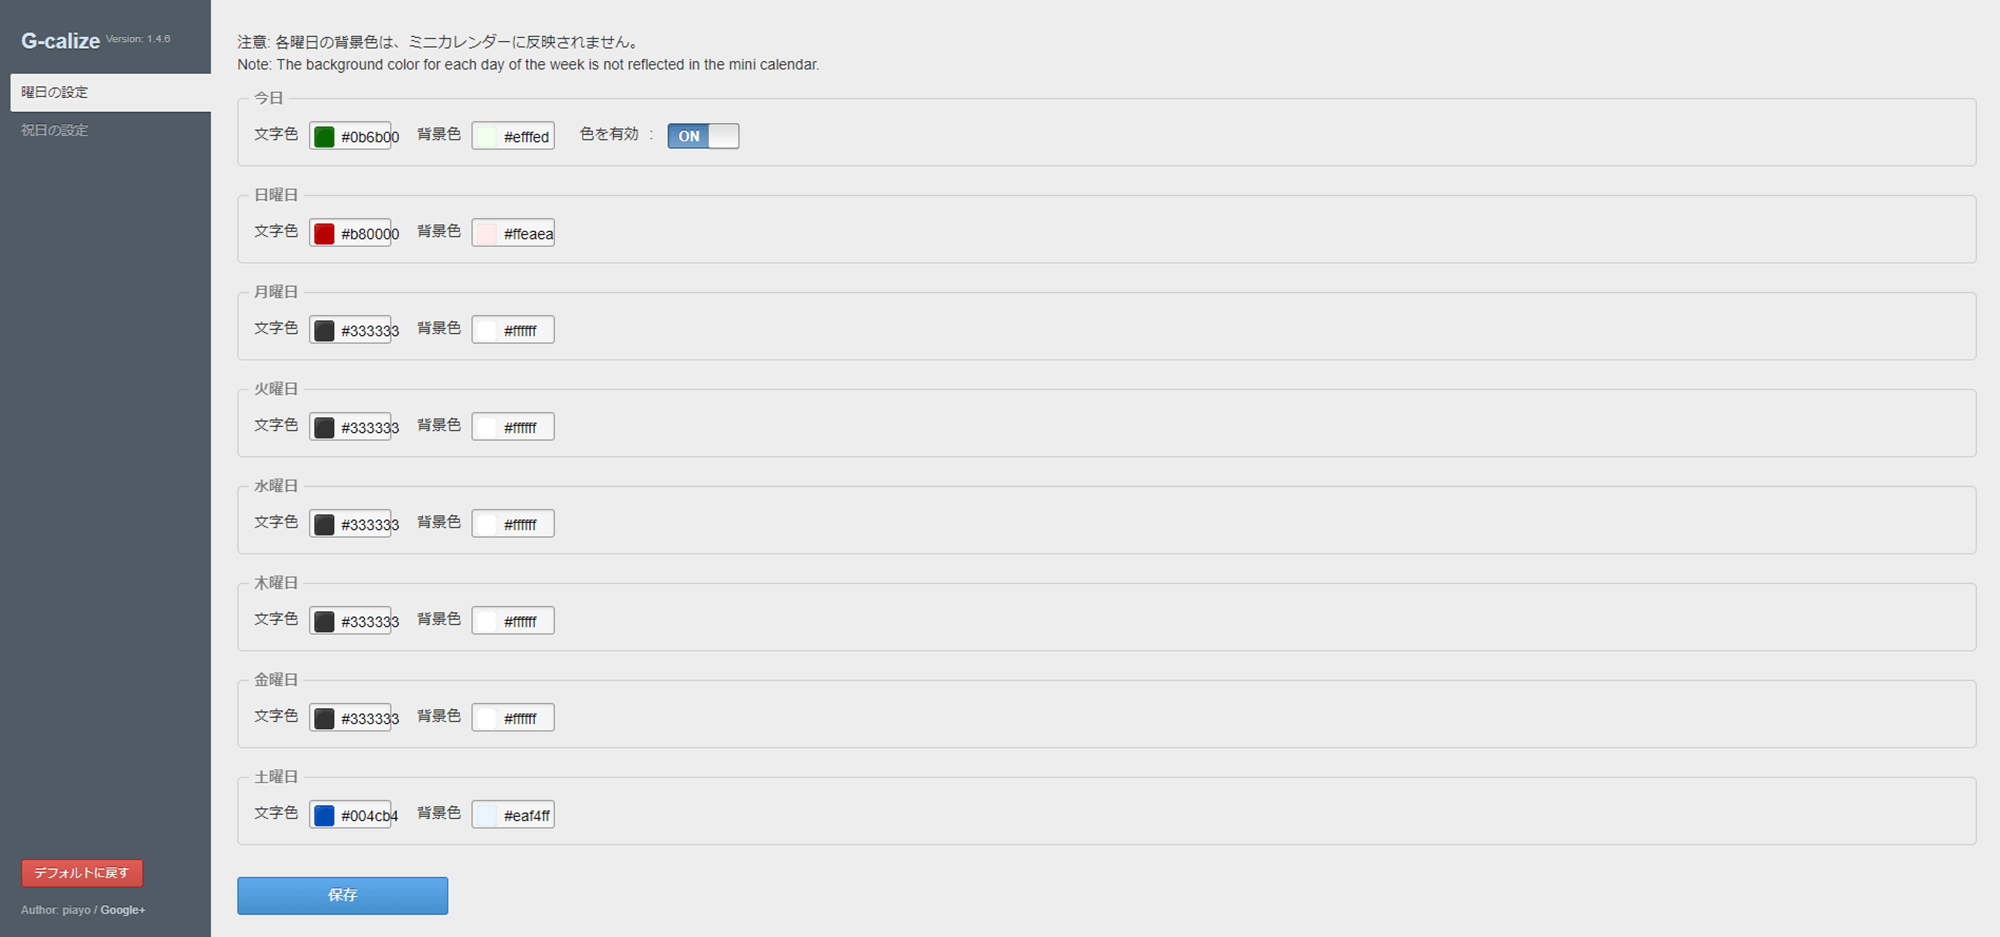Click the G-calize title logo
The height and width of the screenshot is (937, 2000).
[x=60, y=41]
